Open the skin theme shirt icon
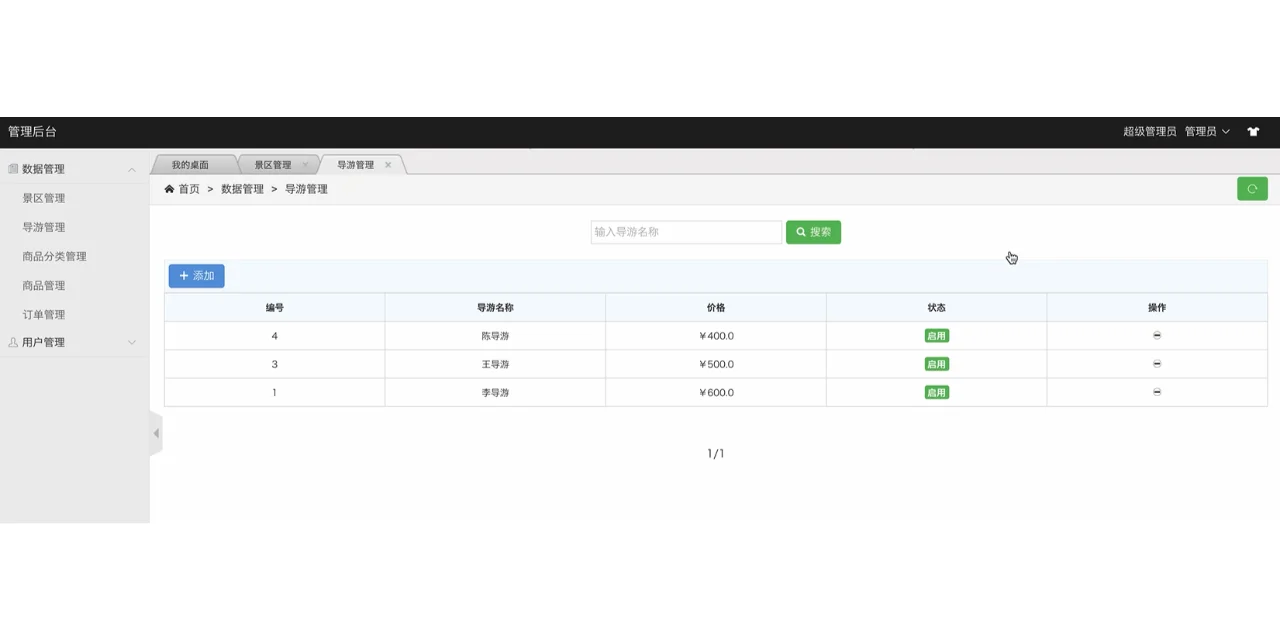The image size is (1280, 639). [x=1253, y=132]
